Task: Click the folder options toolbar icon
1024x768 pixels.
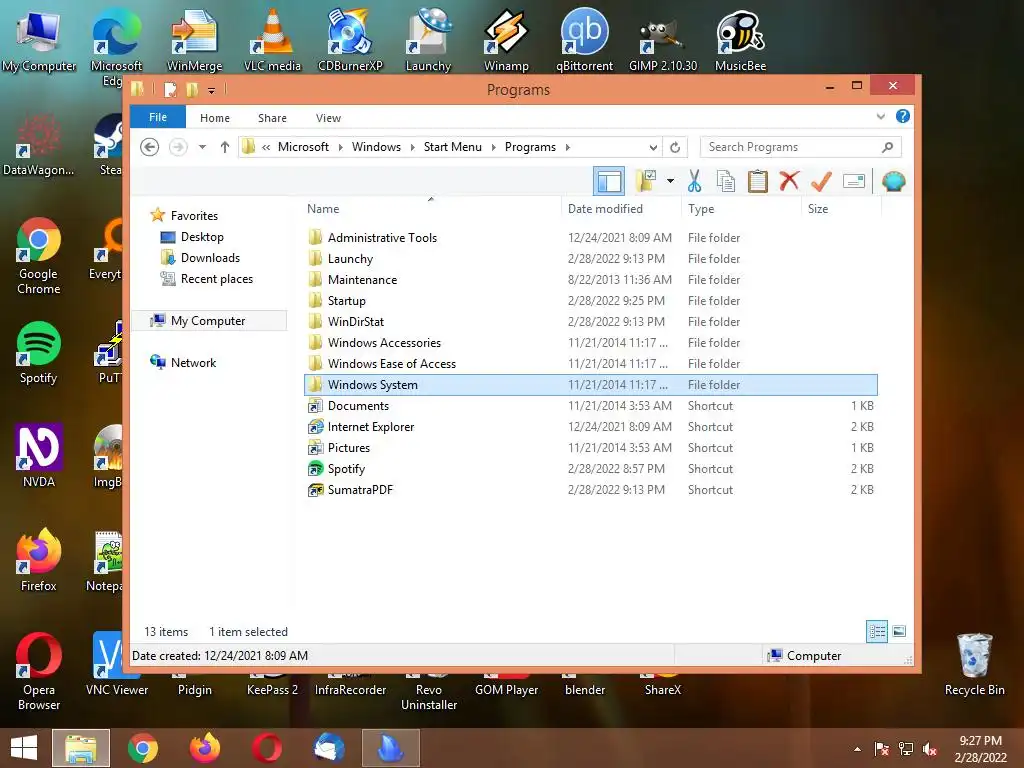Action: pos(646,181)
